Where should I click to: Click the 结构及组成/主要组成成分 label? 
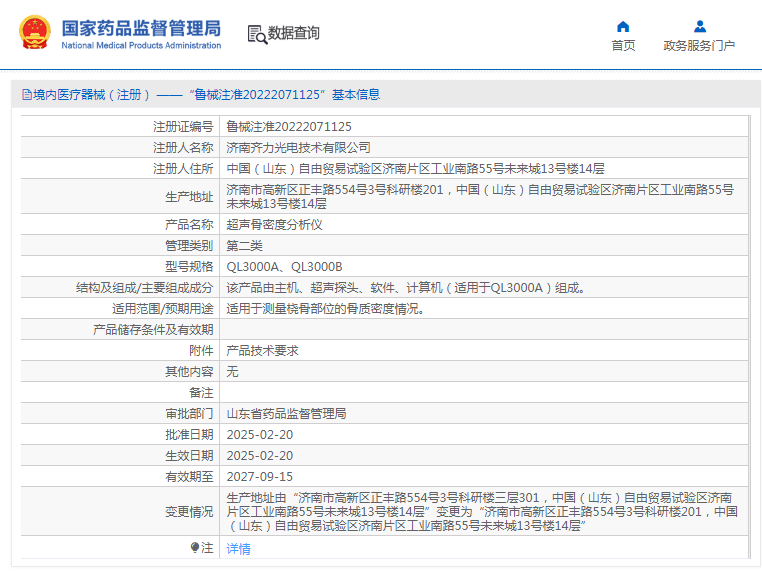pyautogui.click(x=144, y=288)
